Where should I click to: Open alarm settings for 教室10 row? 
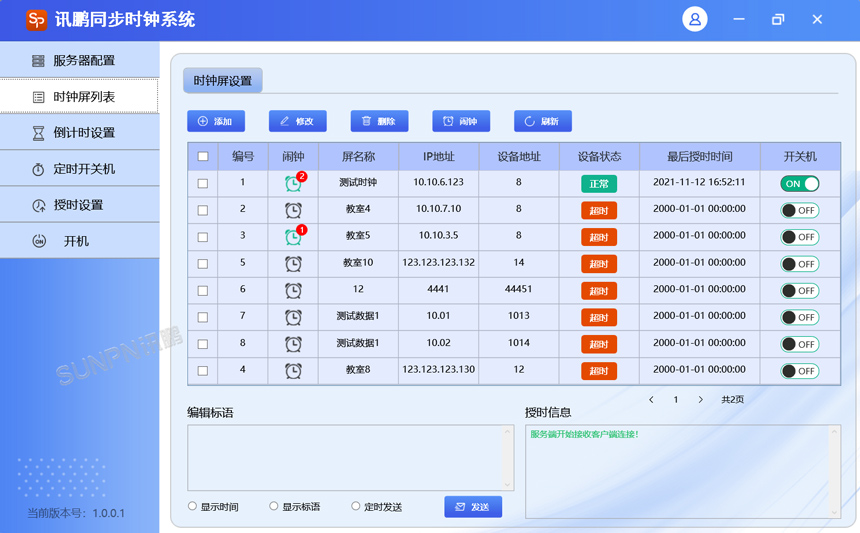coord(293,264)
